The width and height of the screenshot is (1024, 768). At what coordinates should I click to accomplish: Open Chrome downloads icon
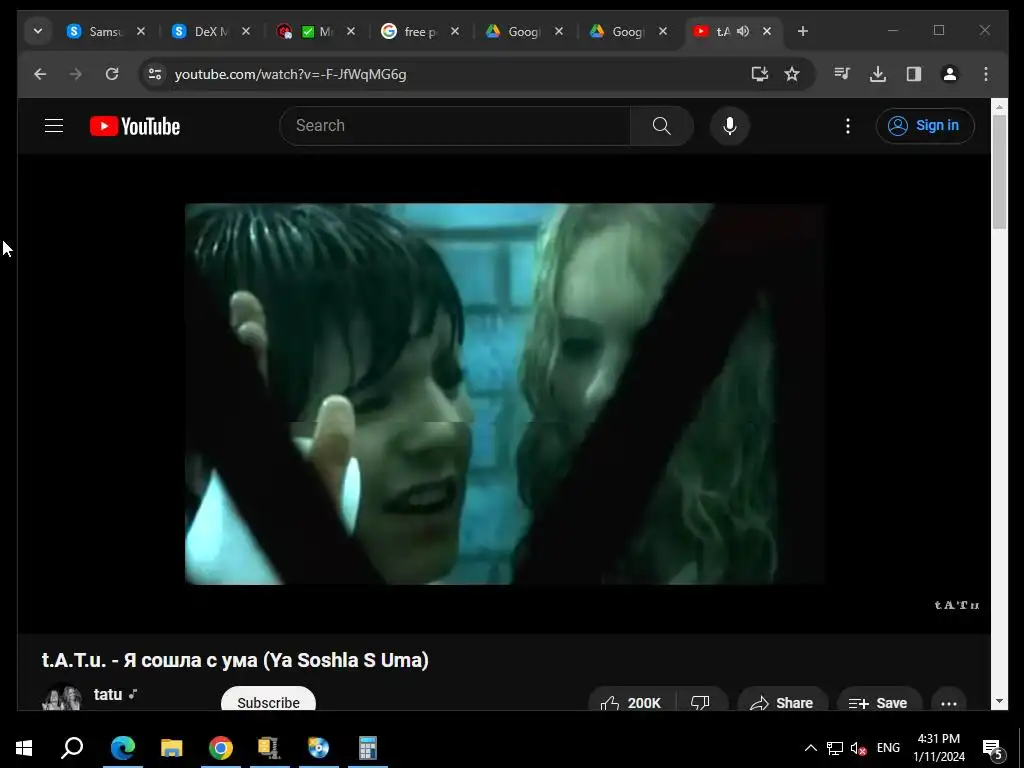pos(878,74)
